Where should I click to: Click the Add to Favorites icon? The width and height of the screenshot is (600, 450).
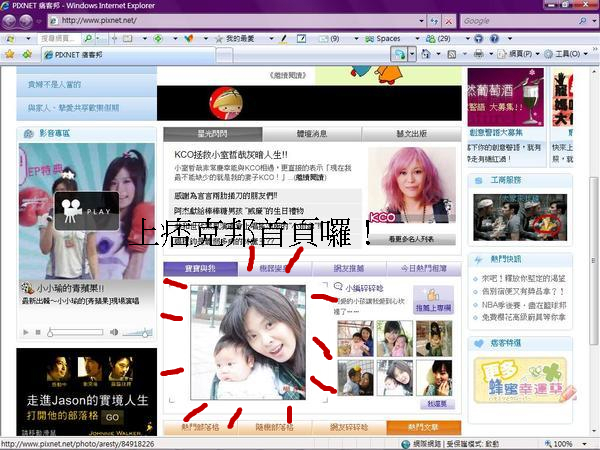click(x=27, y=54)
